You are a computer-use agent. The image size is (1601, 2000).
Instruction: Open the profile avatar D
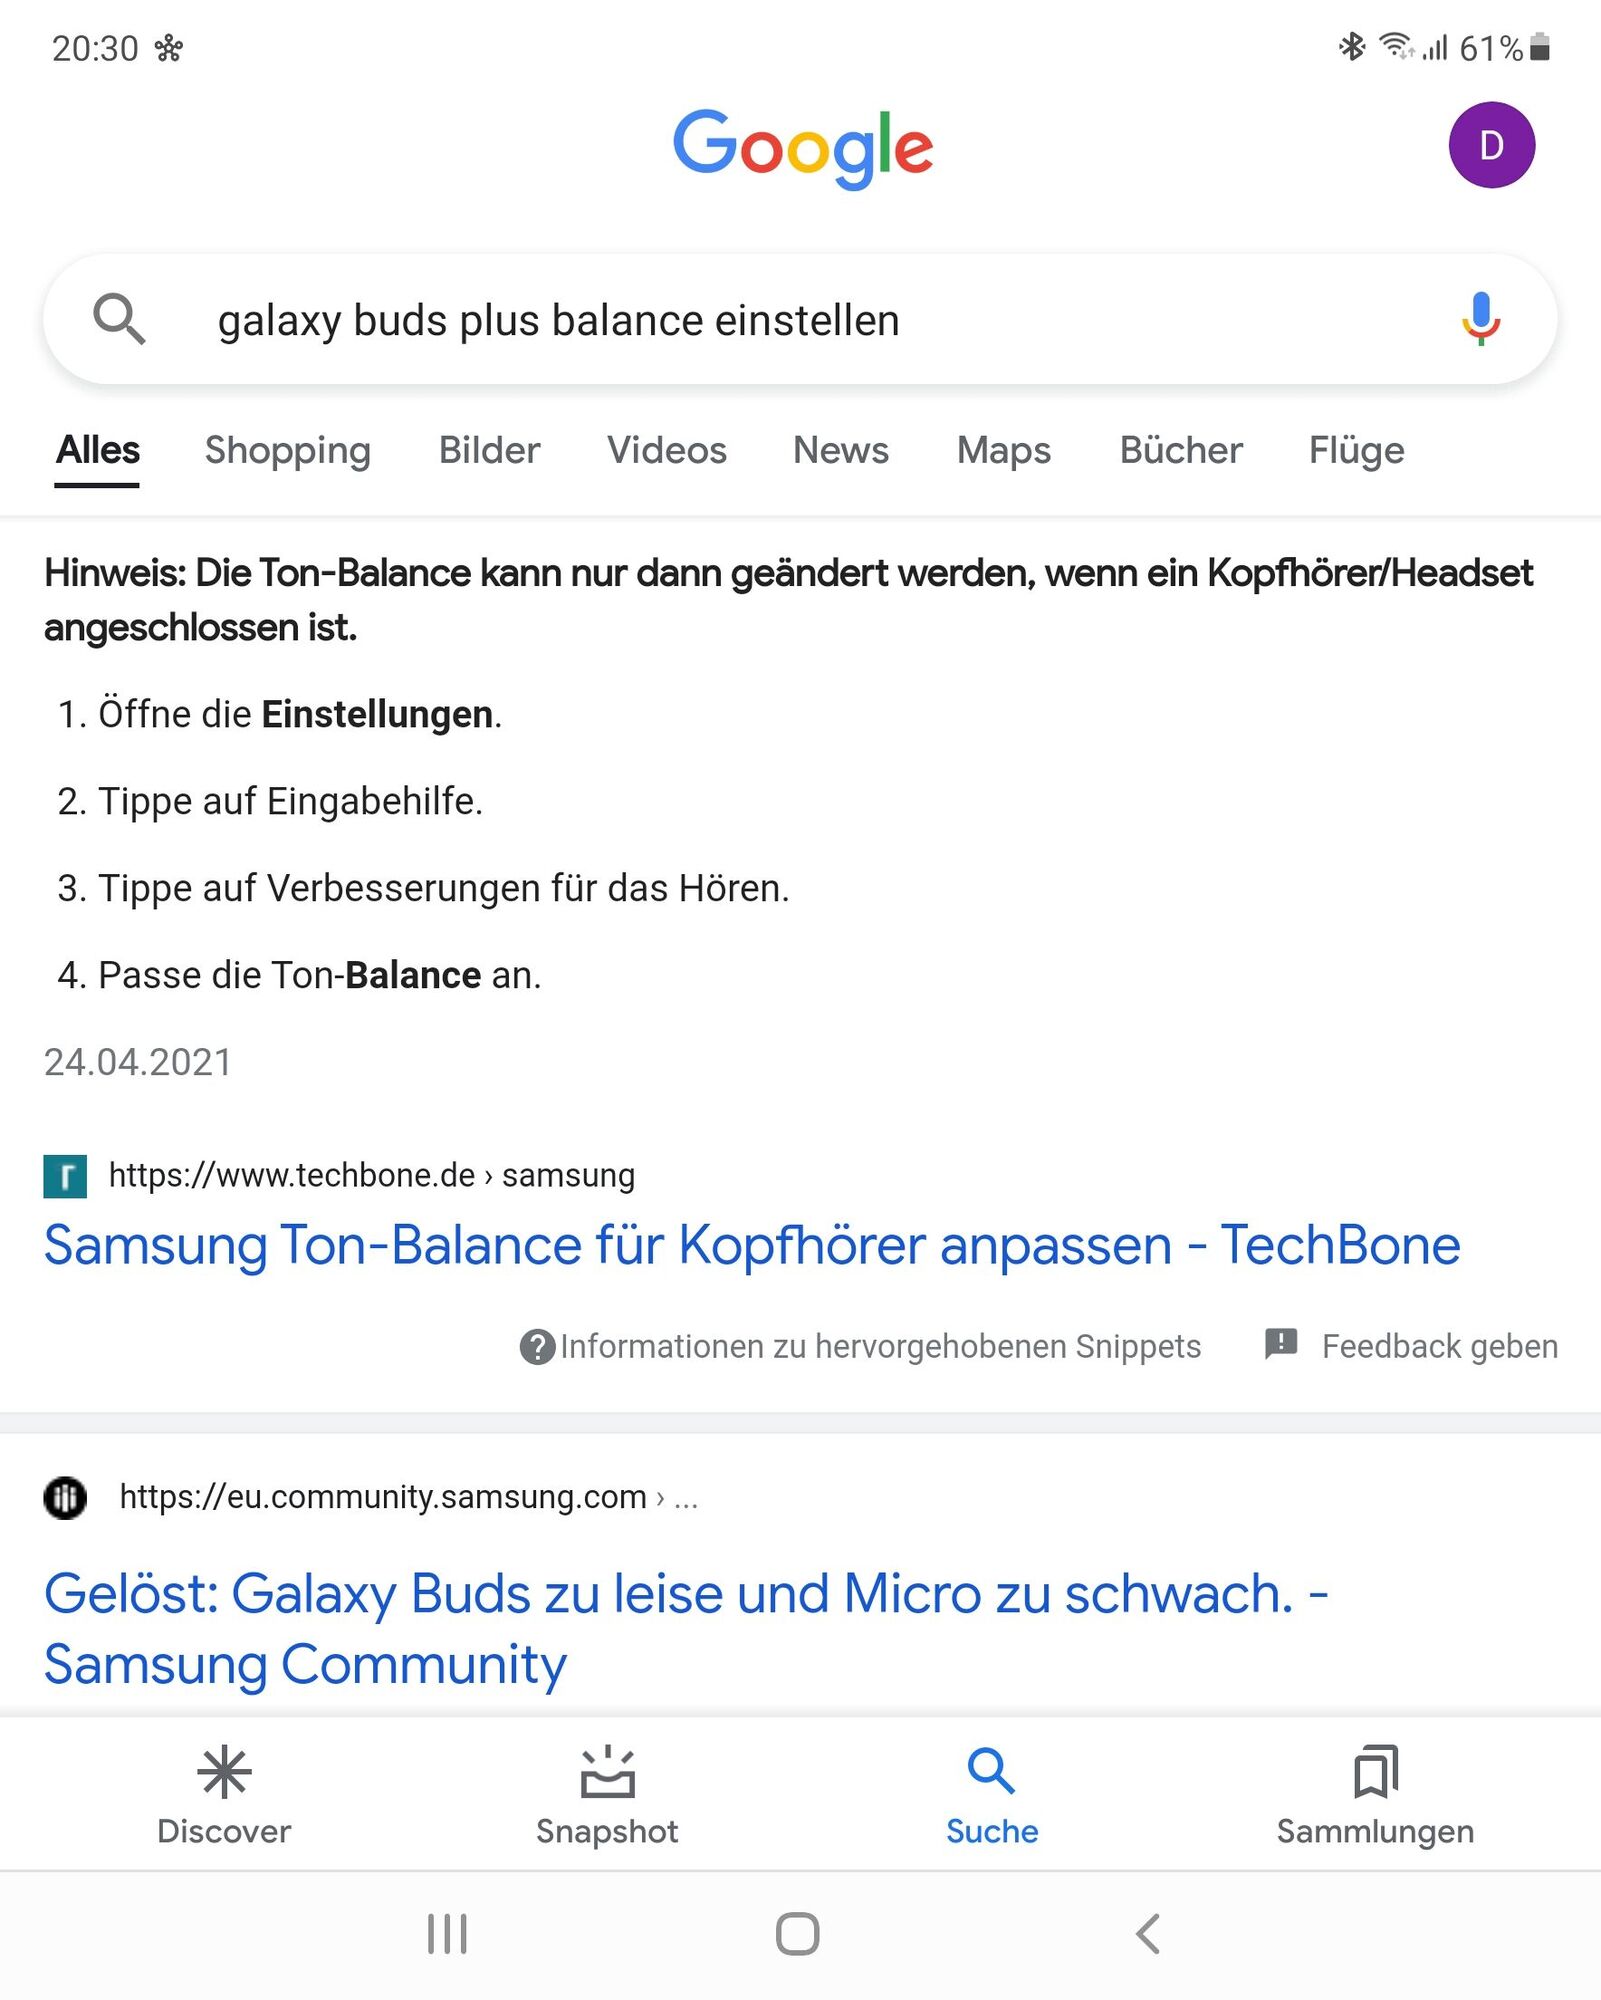[x=1490, y=145]
